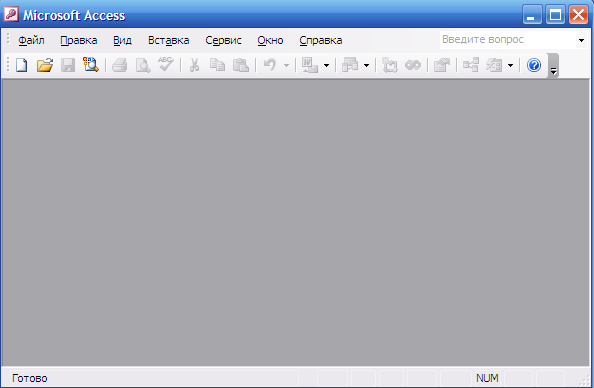Open the Файл menu
This screenshot has height=388, width=594.
coord(31,40)
